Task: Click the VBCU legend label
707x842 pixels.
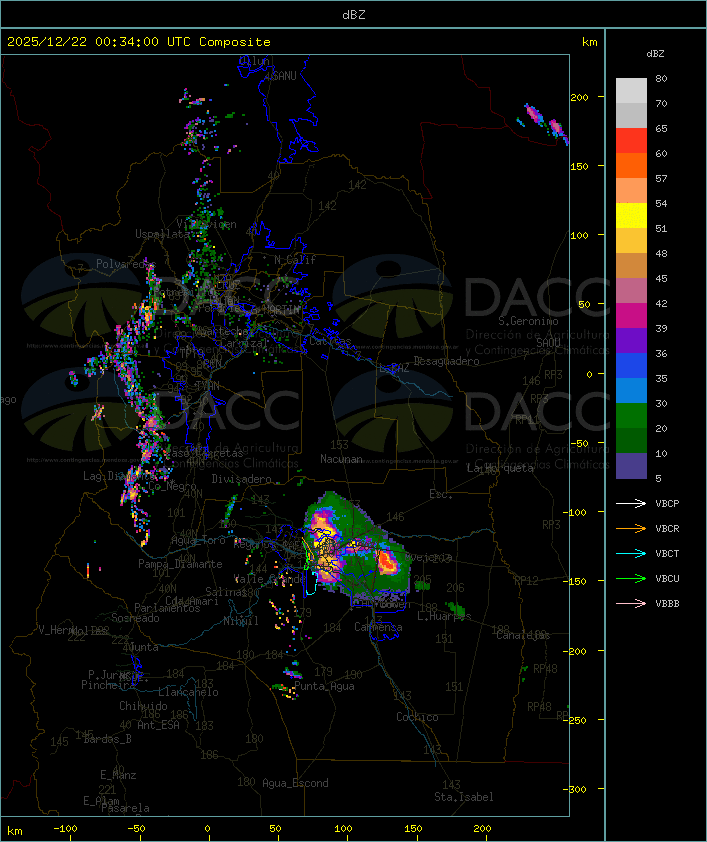Action: [667, 578]
